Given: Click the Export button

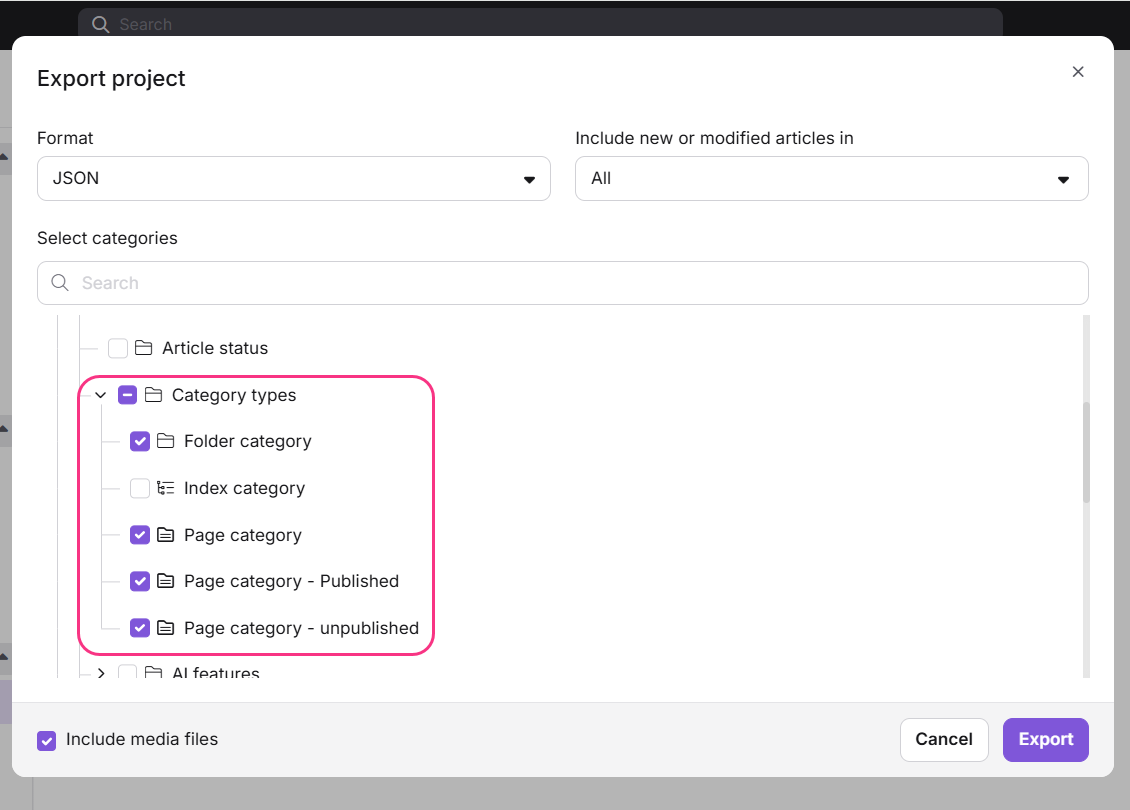Looking at the screenshot, I should (1046, 739).
